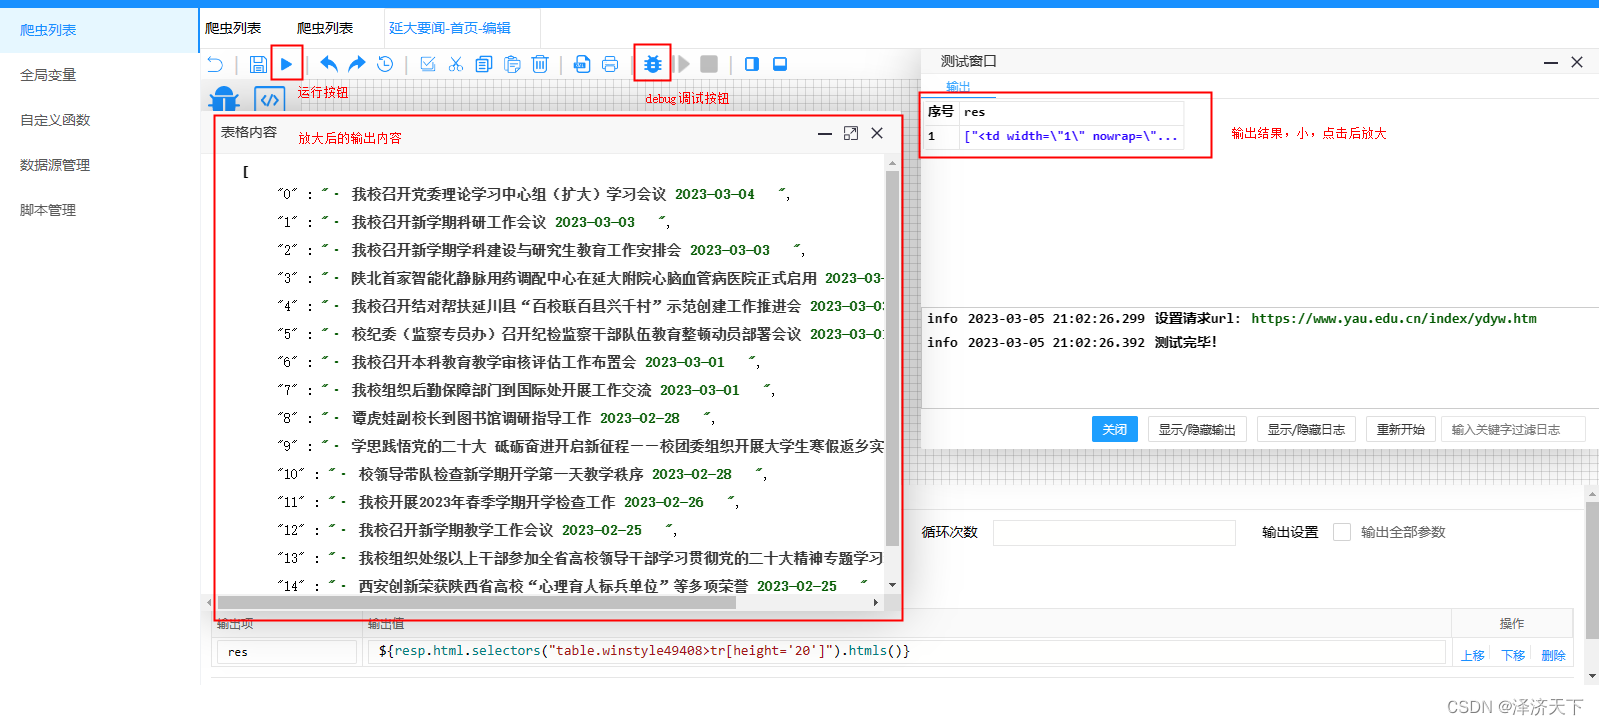1599x725 pixels.
Task: Select the 输出 tab in test window
Action: (x=958, y=87)
